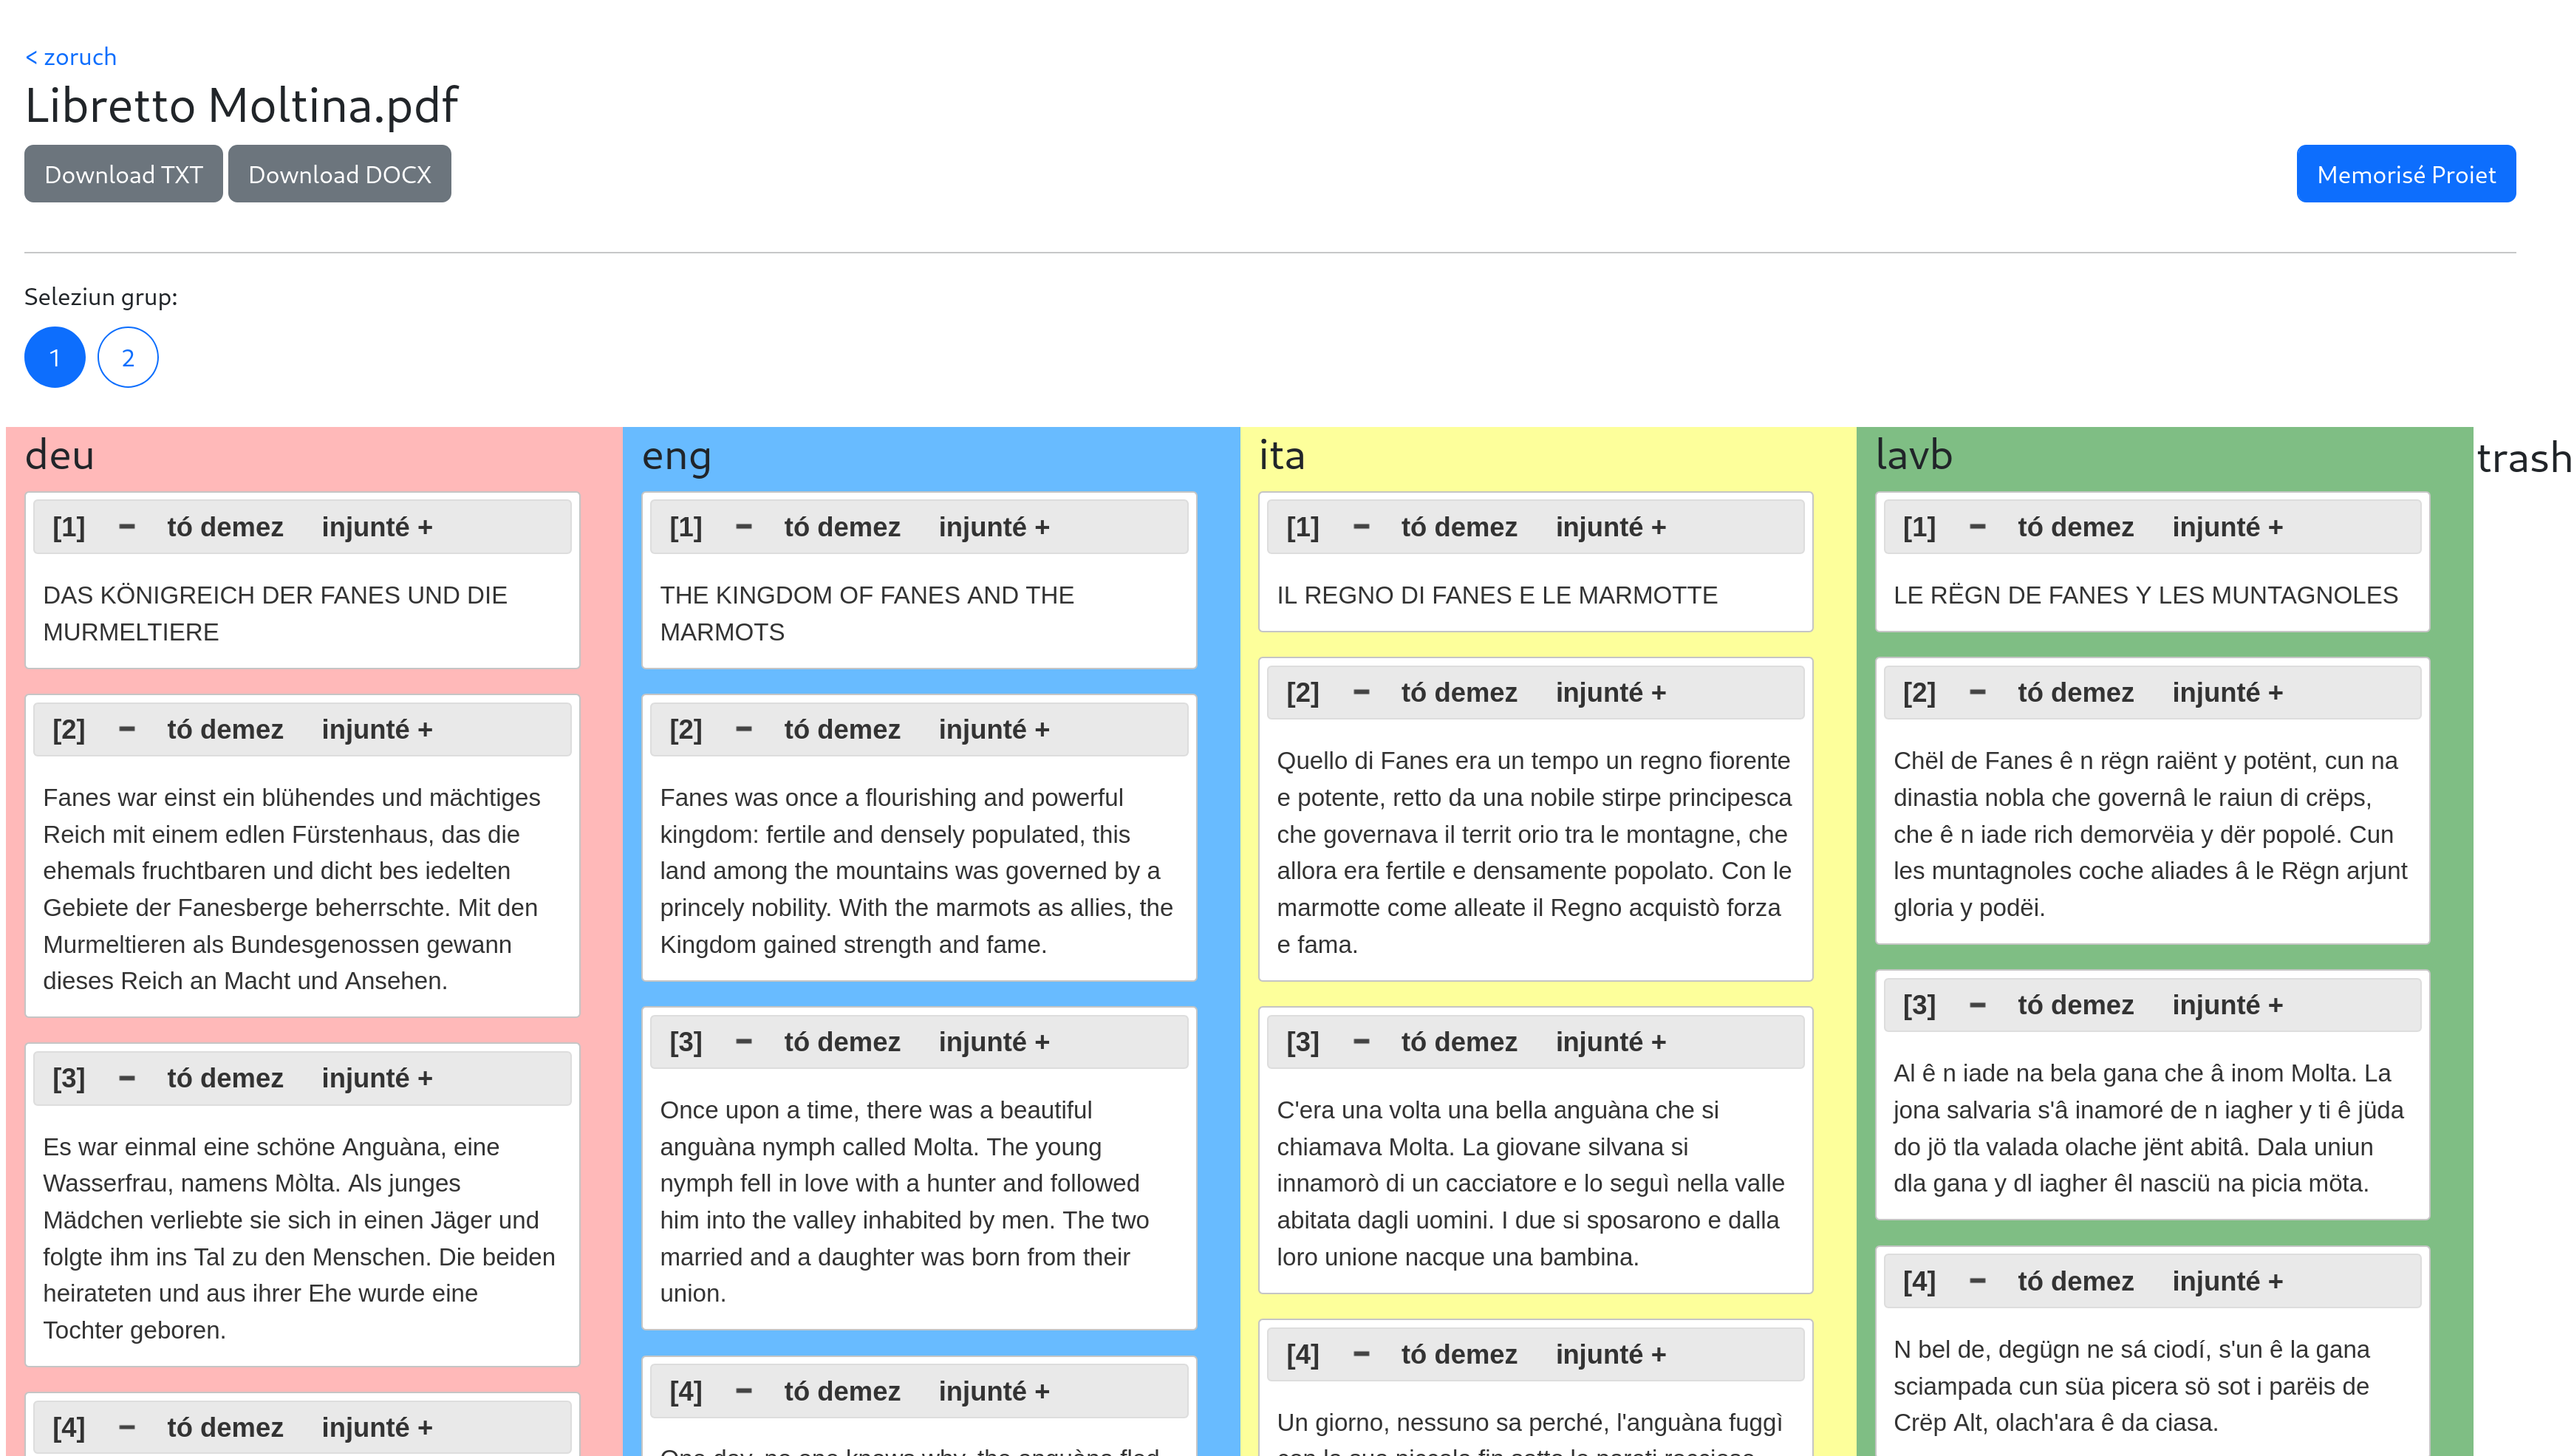This screenshot has height=1456, width=2574.
Task: Click minus icon in lavb segment [4]
Action: click(x=1977, y=1280)
